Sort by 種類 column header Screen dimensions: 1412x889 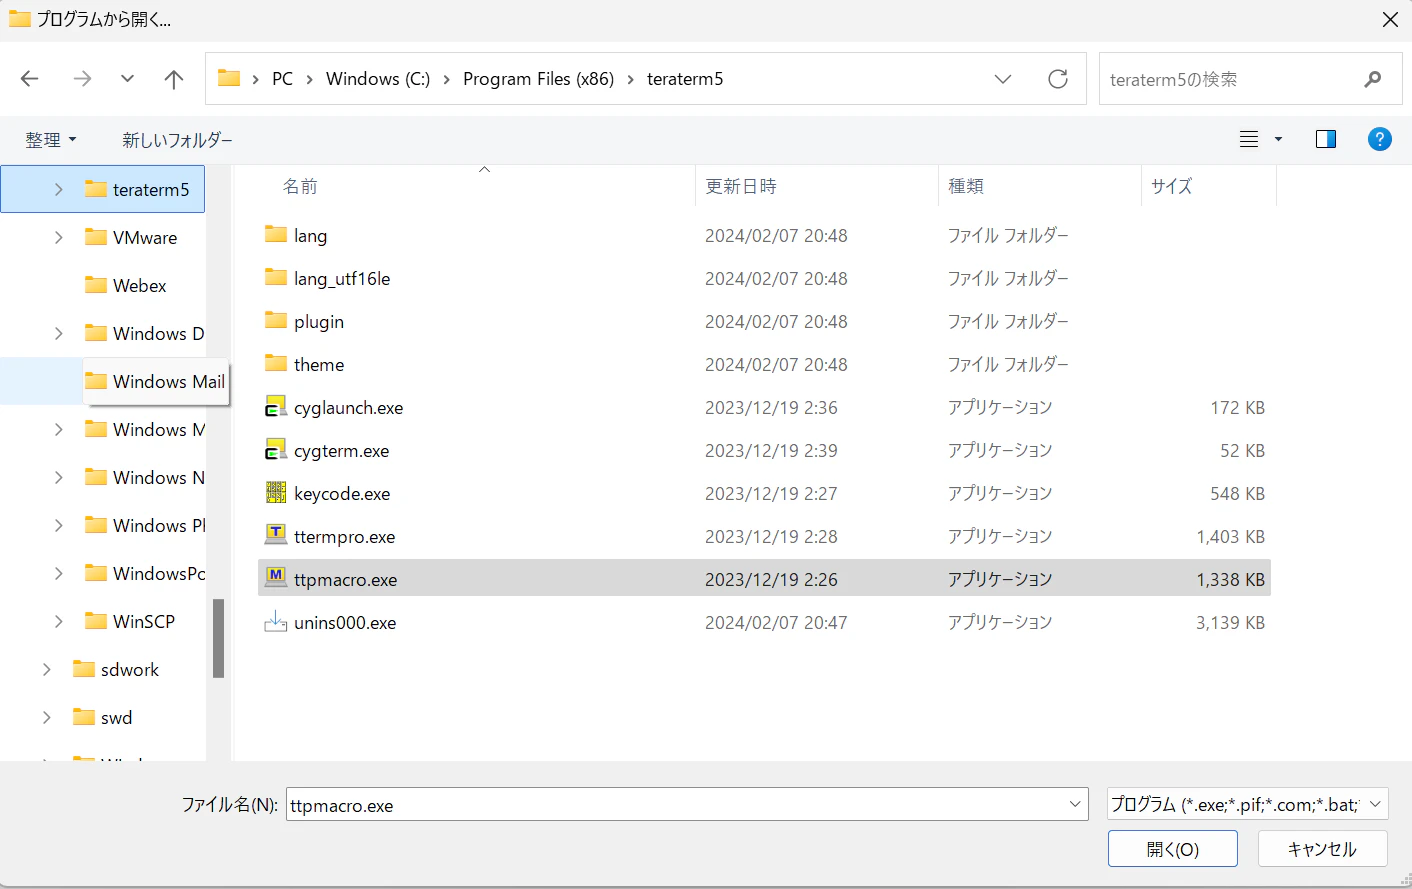click(x=966, y=186)
